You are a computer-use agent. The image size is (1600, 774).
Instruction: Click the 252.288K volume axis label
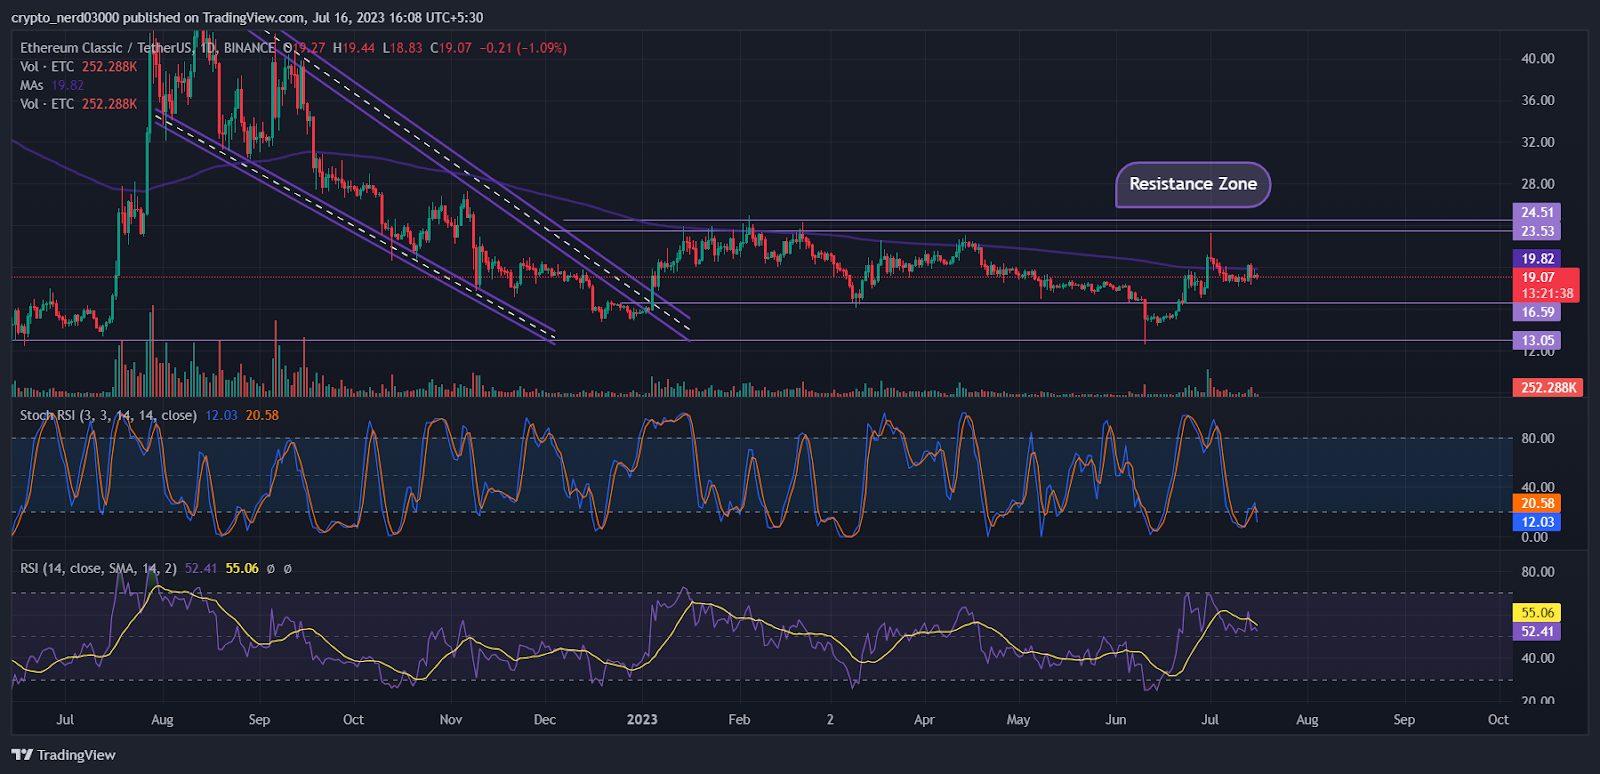(1548, 387)
